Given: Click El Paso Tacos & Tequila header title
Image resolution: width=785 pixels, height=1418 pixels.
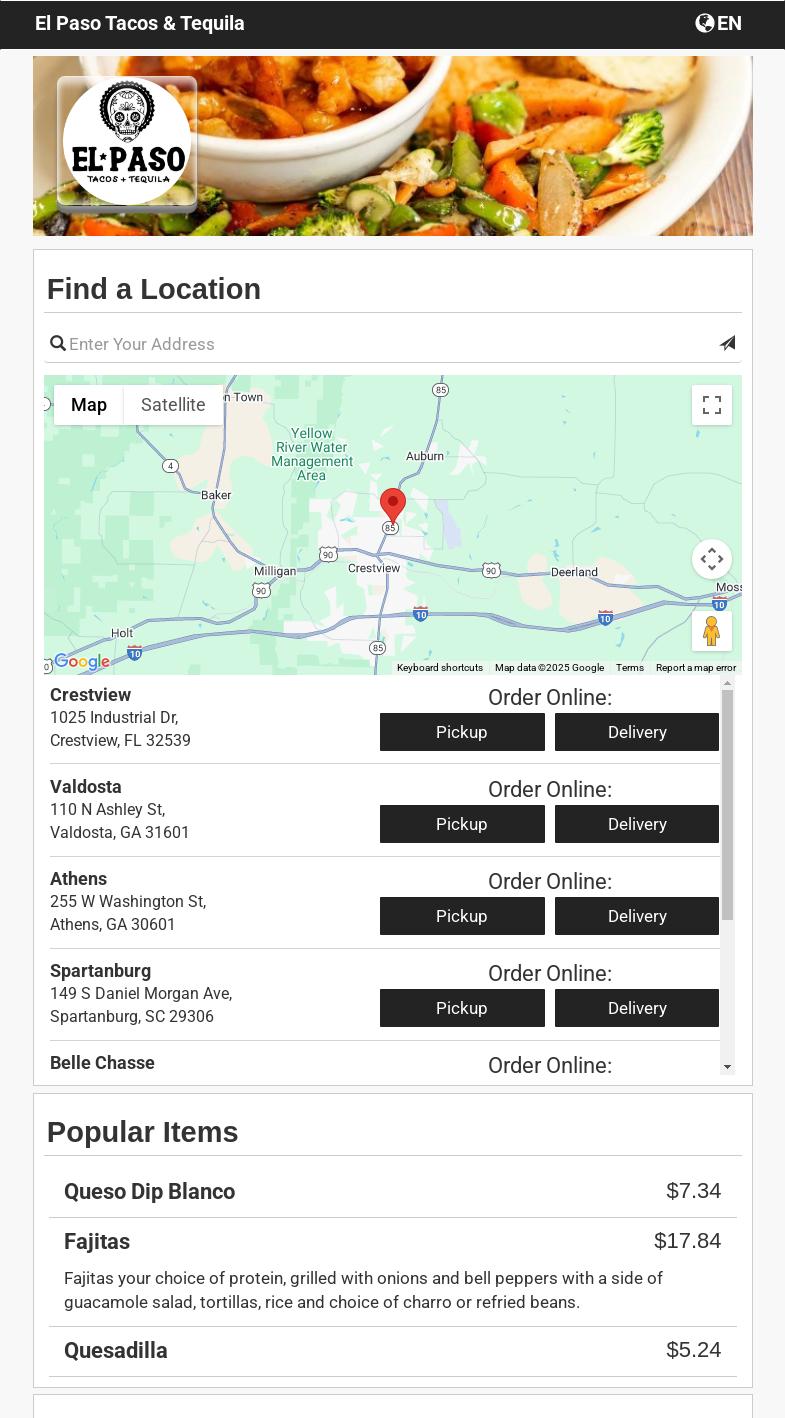Looking at the screenshot, I should point(140,23).
